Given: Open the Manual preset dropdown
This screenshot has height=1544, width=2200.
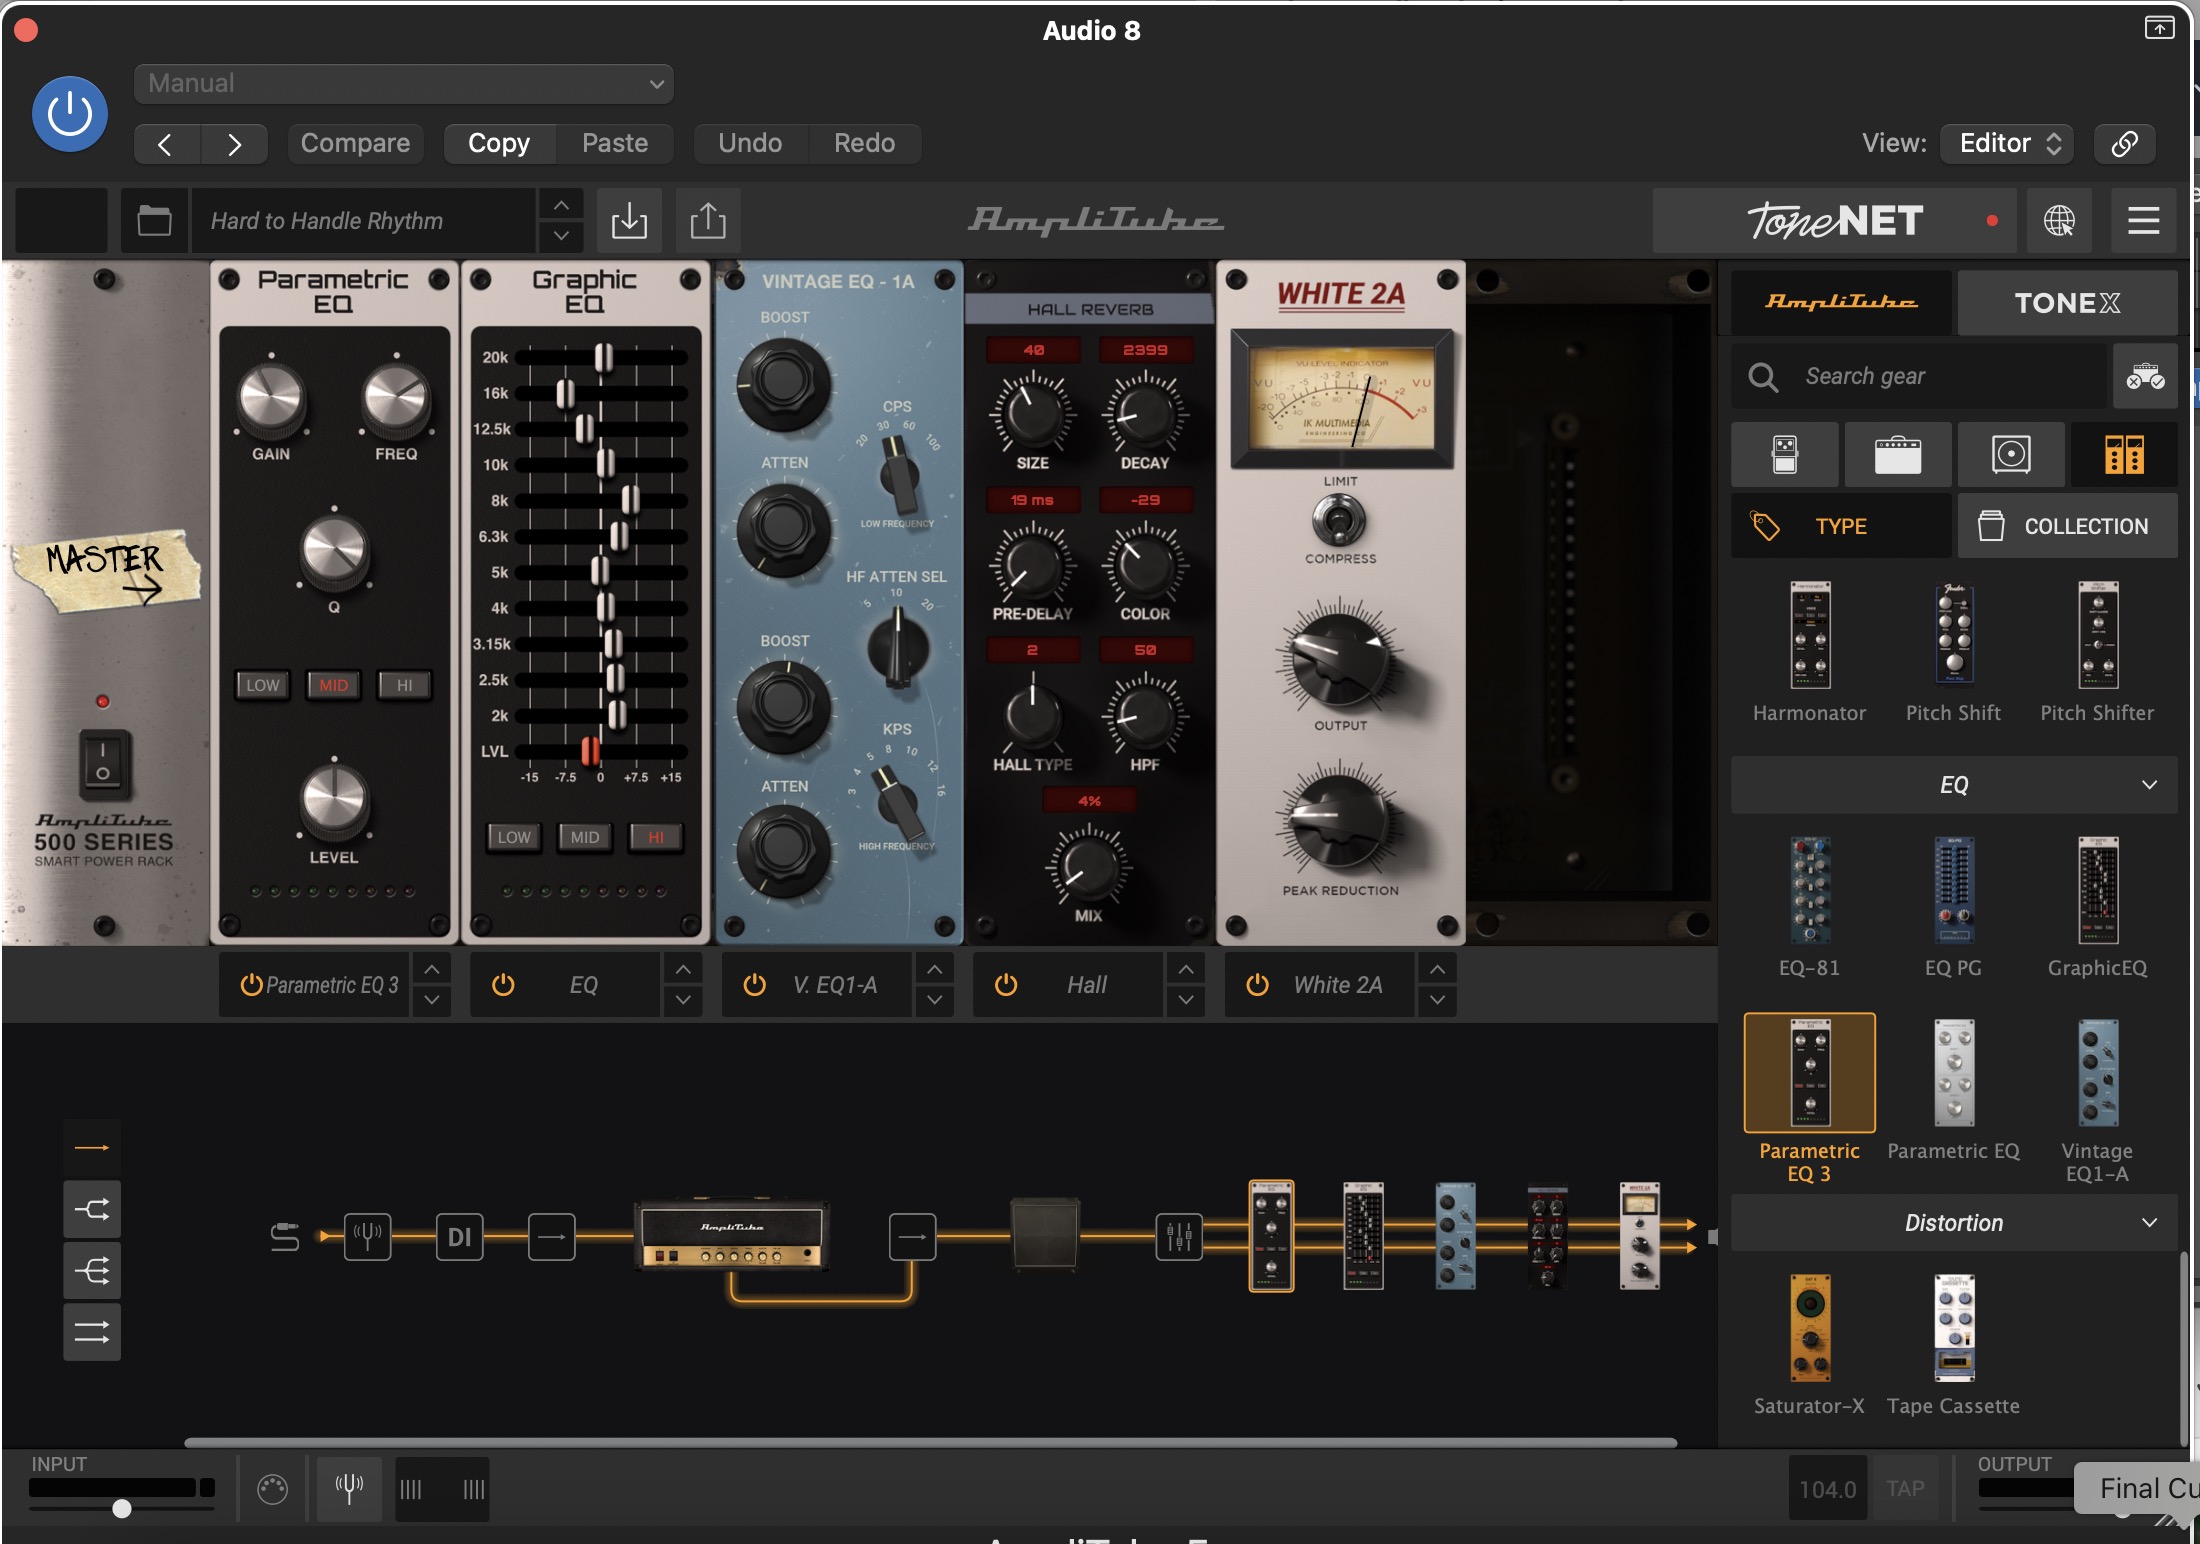Looking at the screenshot, I should (404, 84).
